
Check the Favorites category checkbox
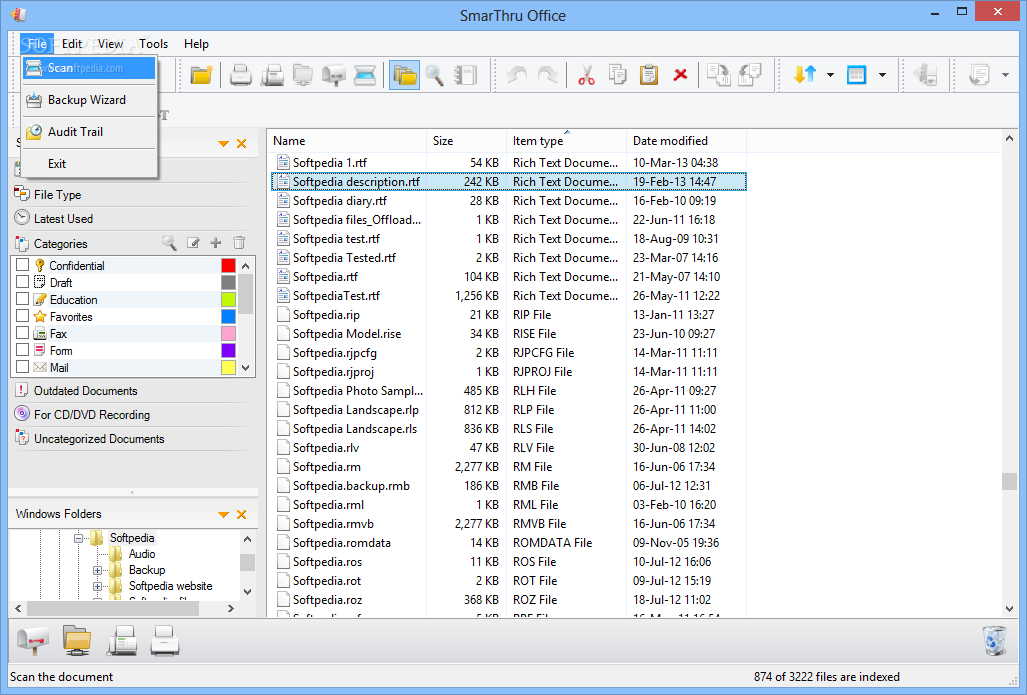22,316
